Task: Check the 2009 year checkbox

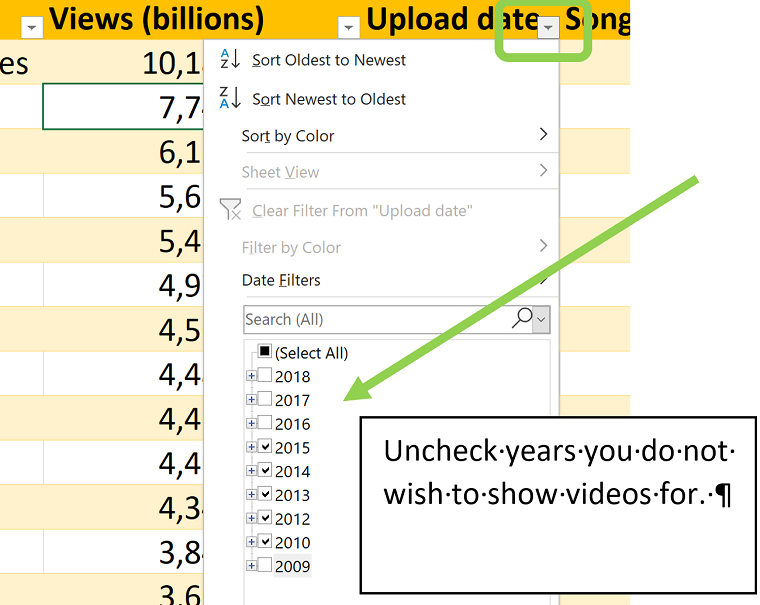Action: (x=265, y=564)
